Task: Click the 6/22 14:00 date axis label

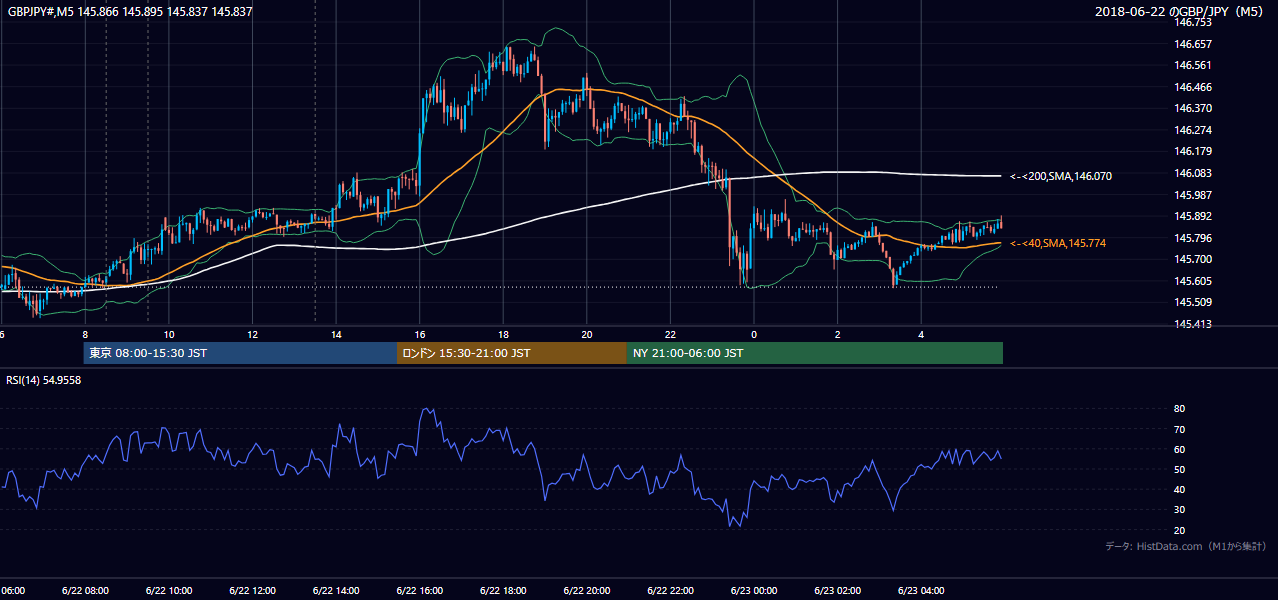Action: coord(336,590)
